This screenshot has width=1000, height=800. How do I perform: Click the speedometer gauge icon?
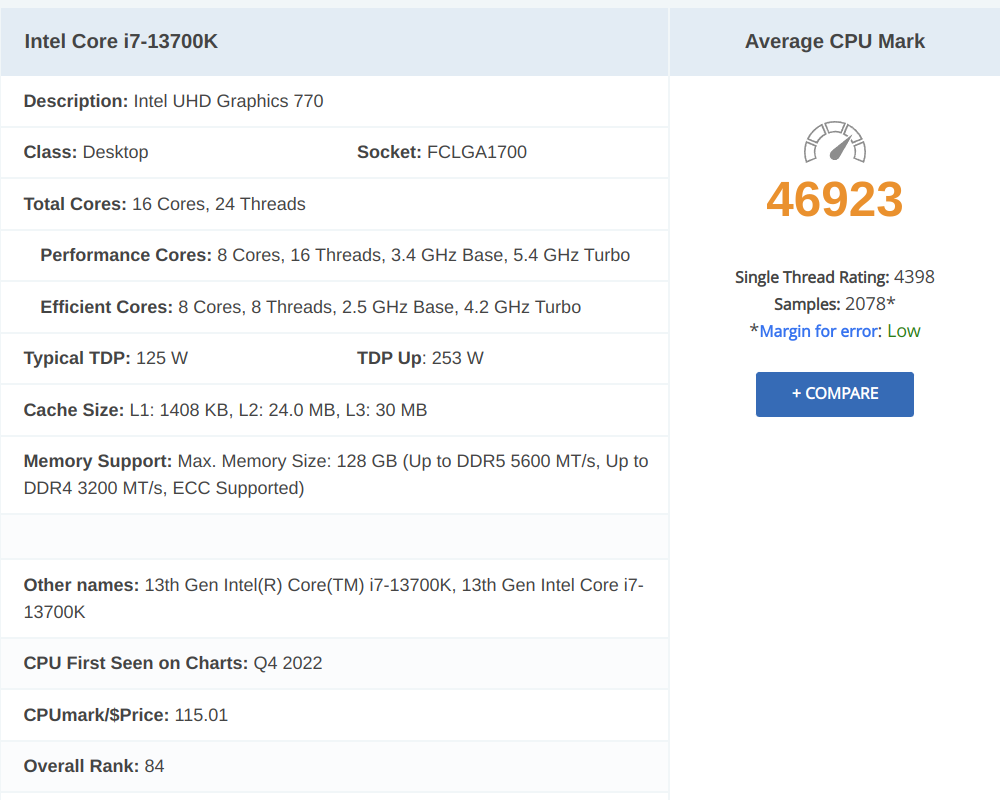point(834,141)
